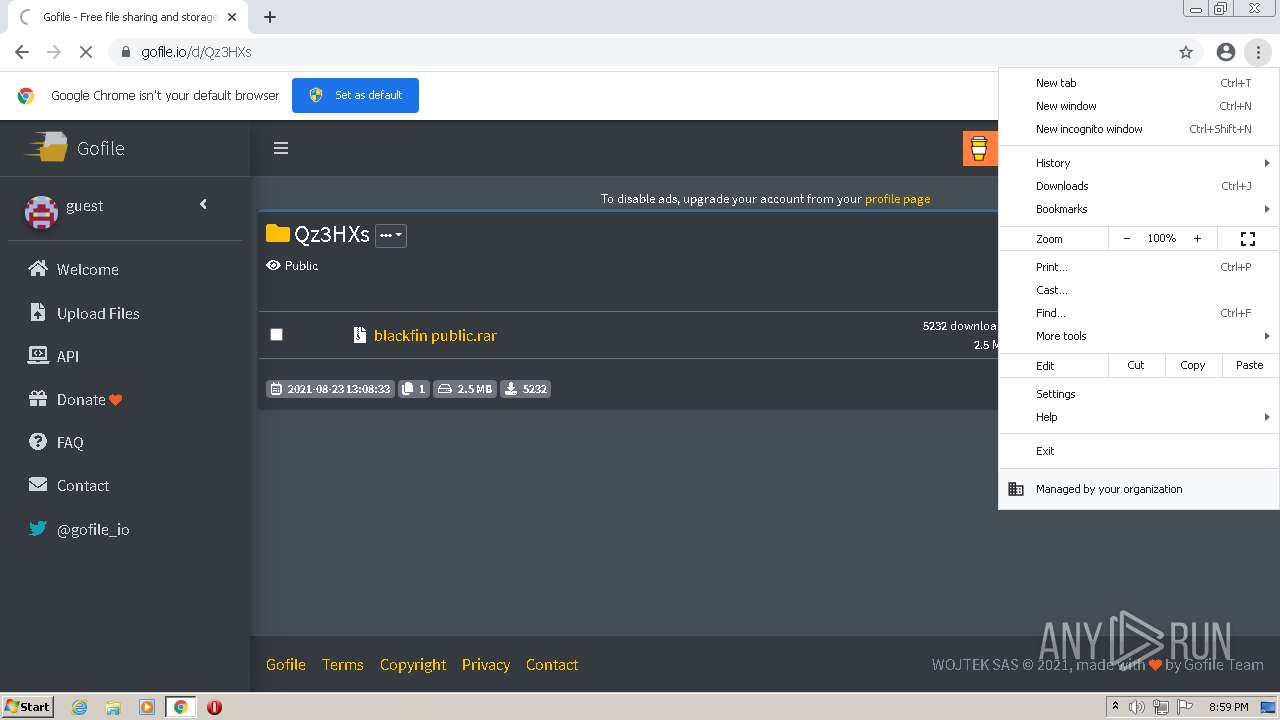The width and height of the screenshot is (1280, 720).
Task: Open the profile page link
Action: coord(897,199)
